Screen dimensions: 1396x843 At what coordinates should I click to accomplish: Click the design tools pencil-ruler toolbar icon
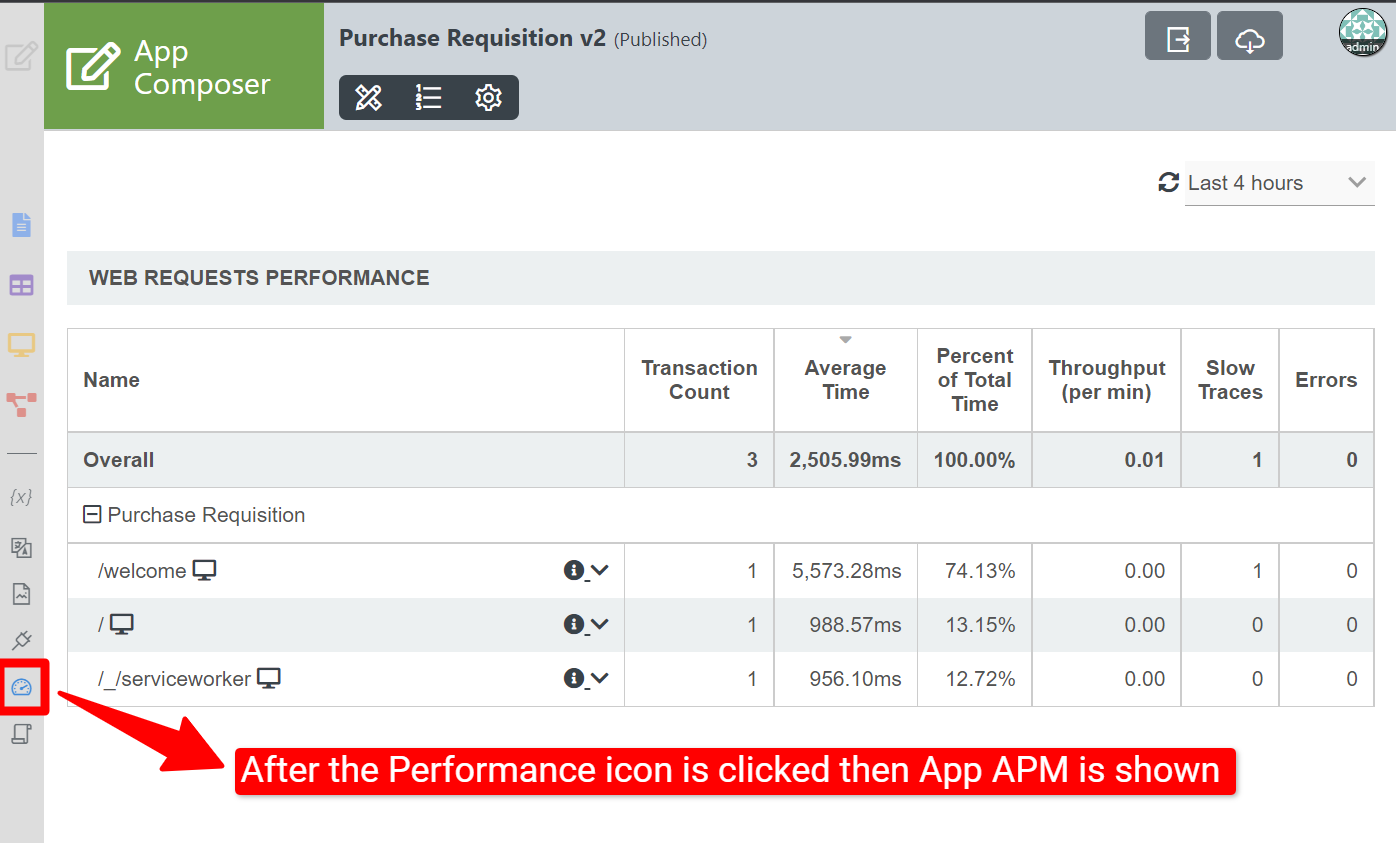click(369, 98)
